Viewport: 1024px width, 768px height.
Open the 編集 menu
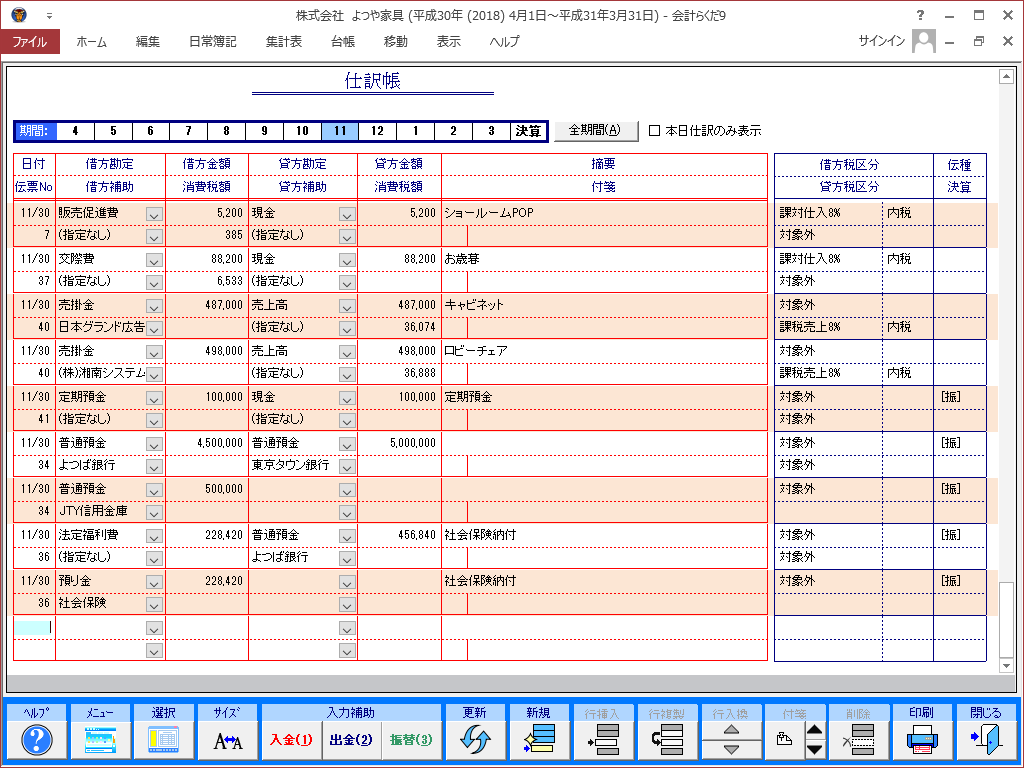(x=148, y=41)
